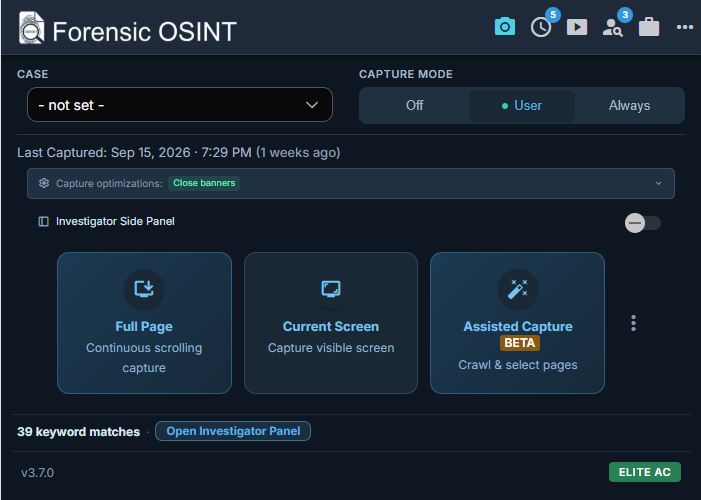Click the v3.7.0 version label
Viewport: 701px width, 500px height.
point(37,473)
